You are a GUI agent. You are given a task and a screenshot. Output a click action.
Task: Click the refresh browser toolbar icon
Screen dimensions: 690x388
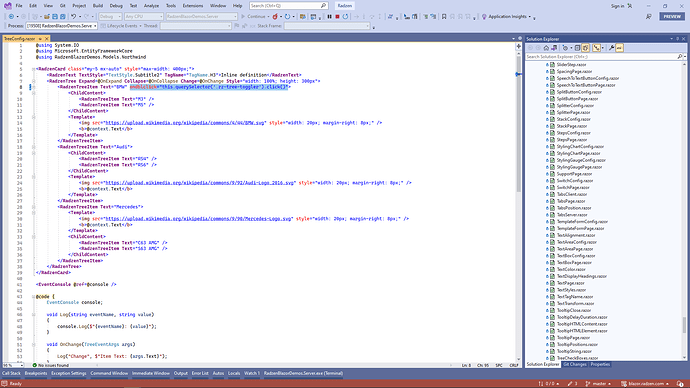[287, 16]
